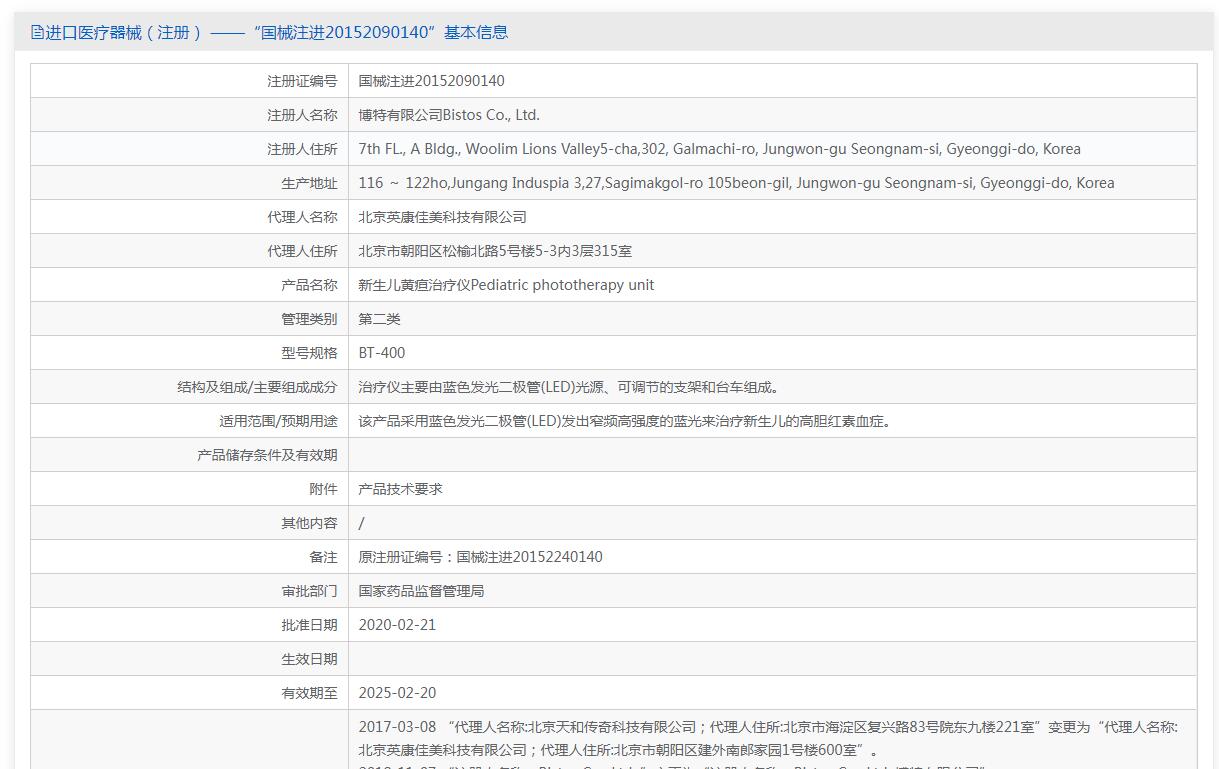Screen dimensions: 1219x769
Task: Click the label 其他内容
Action: point(309,523)
